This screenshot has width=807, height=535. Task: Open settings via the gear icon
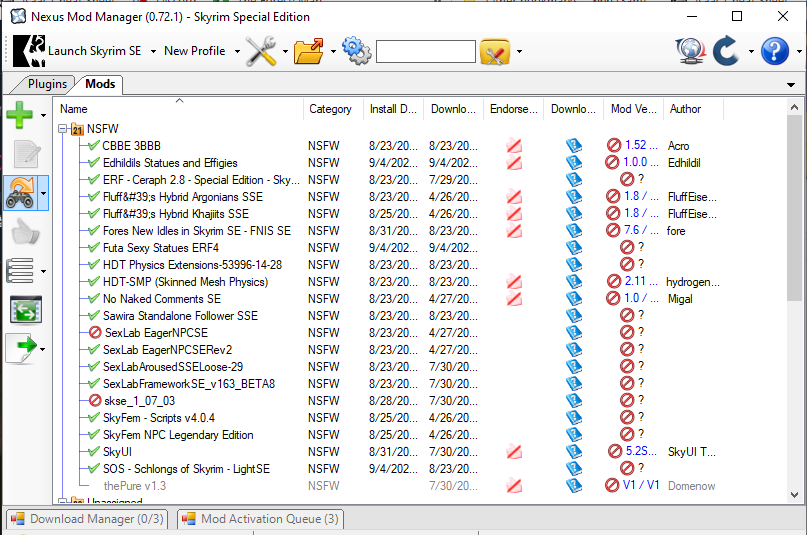coord(356,51)
